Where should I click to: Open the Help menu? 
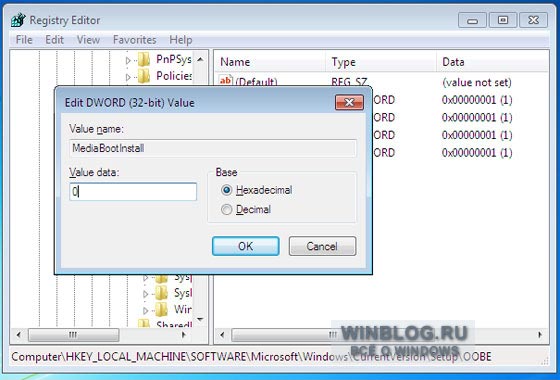pos(181,40)
